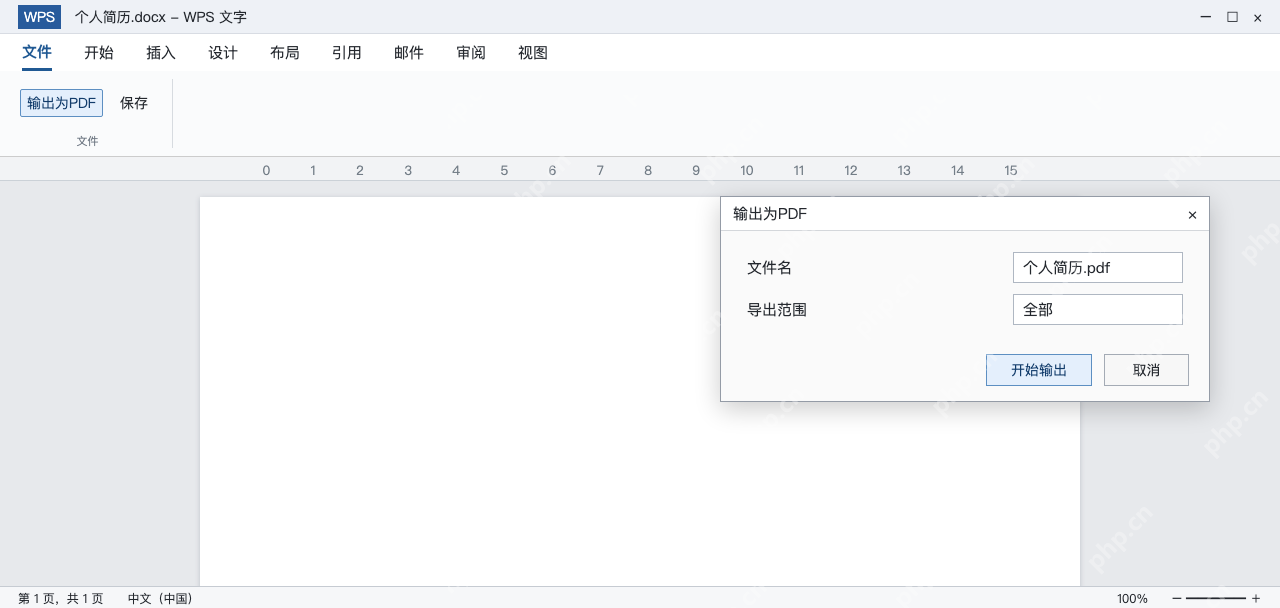Select the 视图 tab
This screenshot has height=608, width=1280.
pos(533,53)
